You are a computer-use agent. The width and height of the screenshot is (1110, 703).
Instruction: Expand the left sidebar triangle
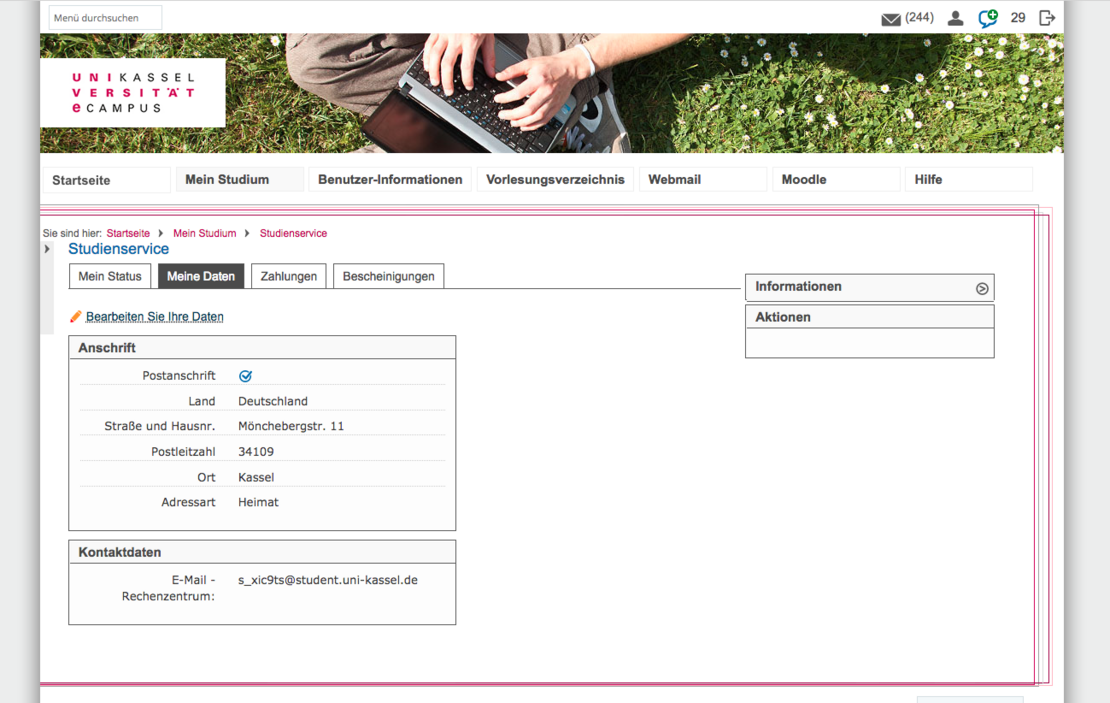(47, 249)
